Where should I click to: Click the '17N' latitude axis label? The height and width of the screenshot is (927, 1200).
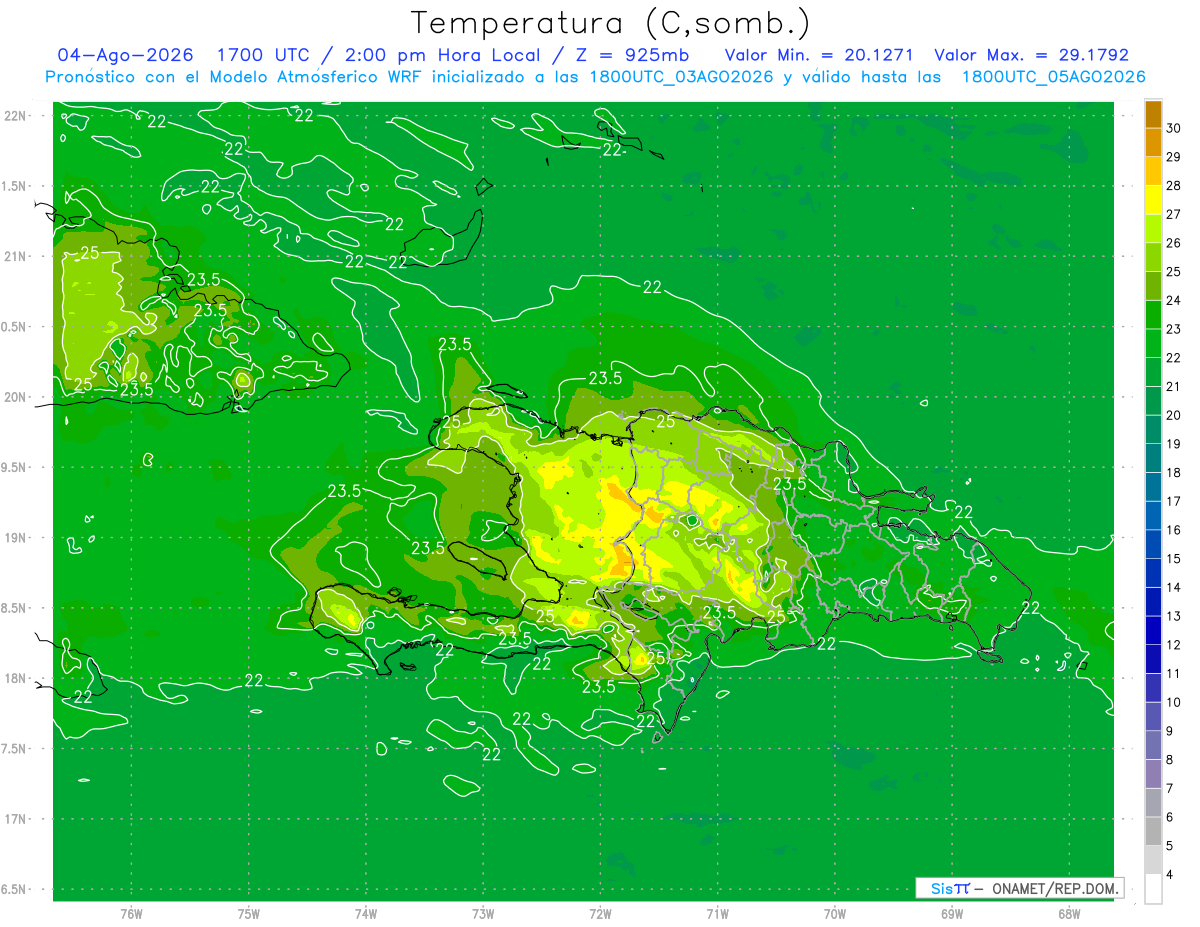pyautogui.click(x=17, y=819)
